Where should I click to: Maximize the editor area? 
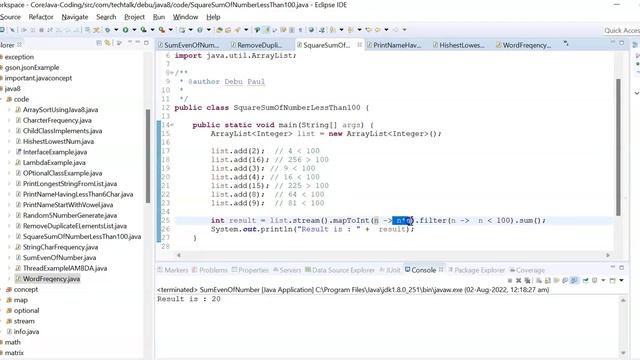[x=621, y=43]
